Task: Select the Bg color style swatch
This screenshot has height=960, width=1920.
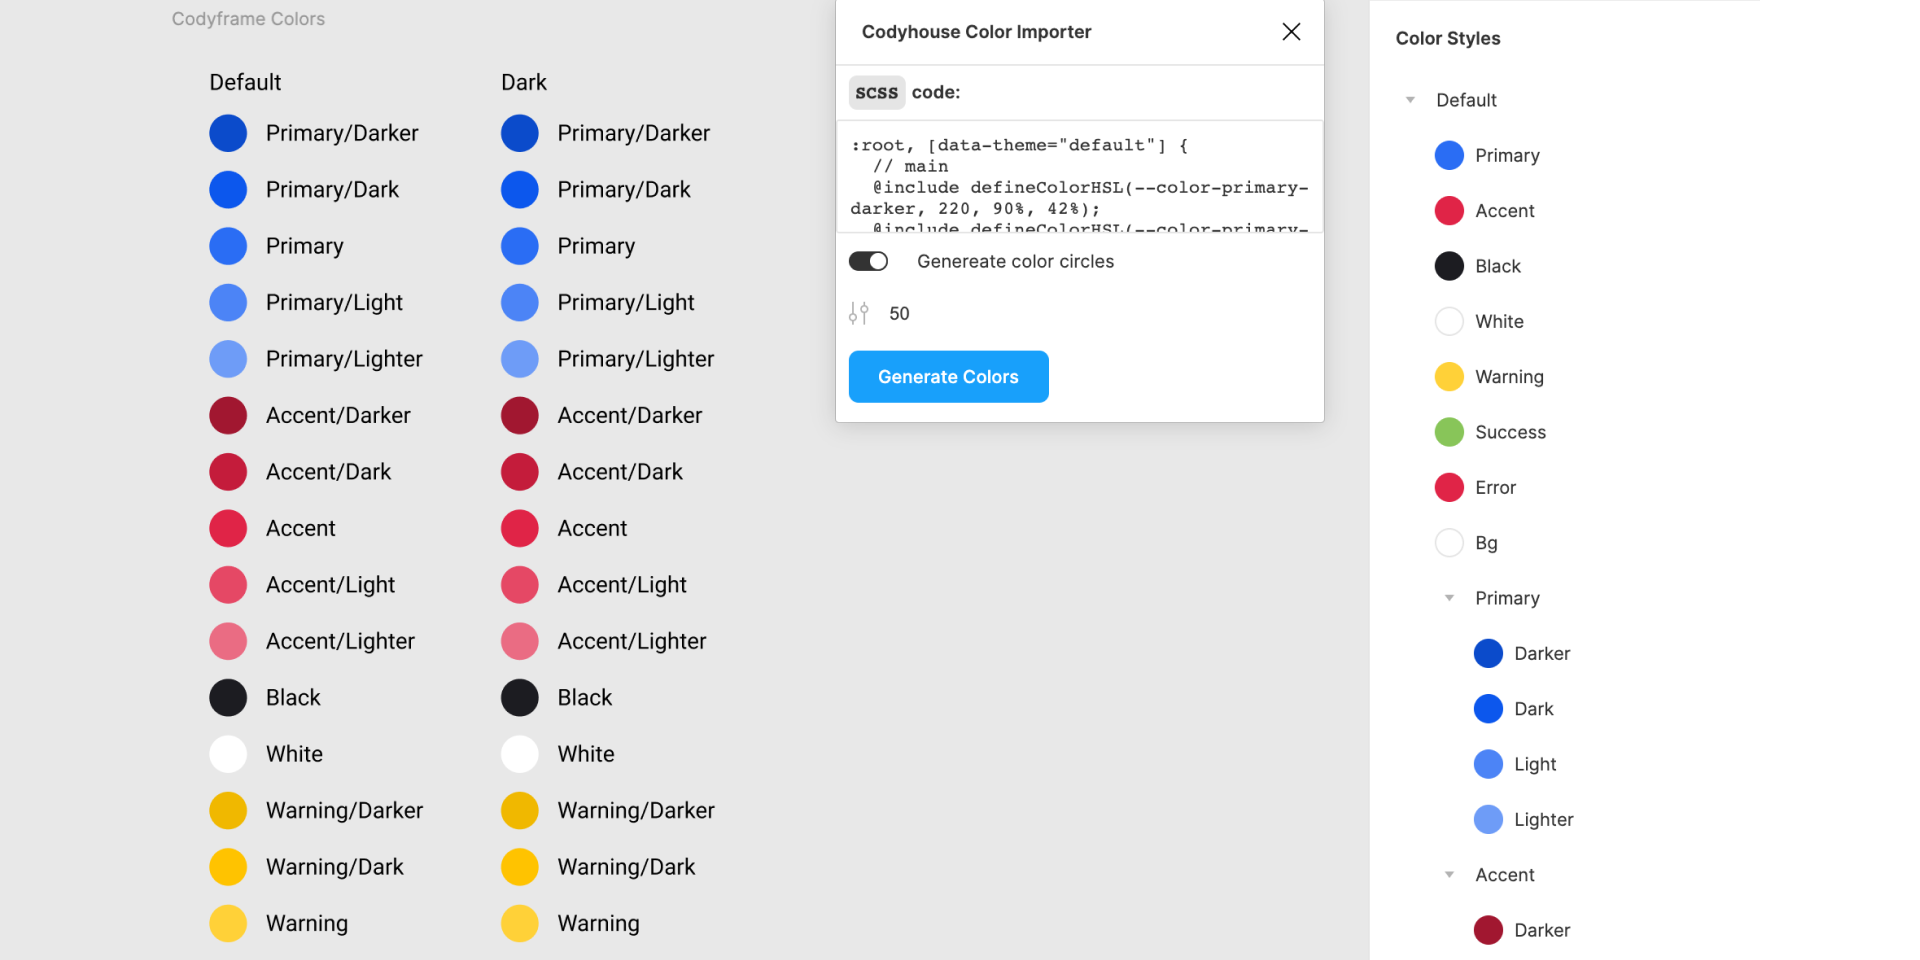Action: coord(1449,543)
